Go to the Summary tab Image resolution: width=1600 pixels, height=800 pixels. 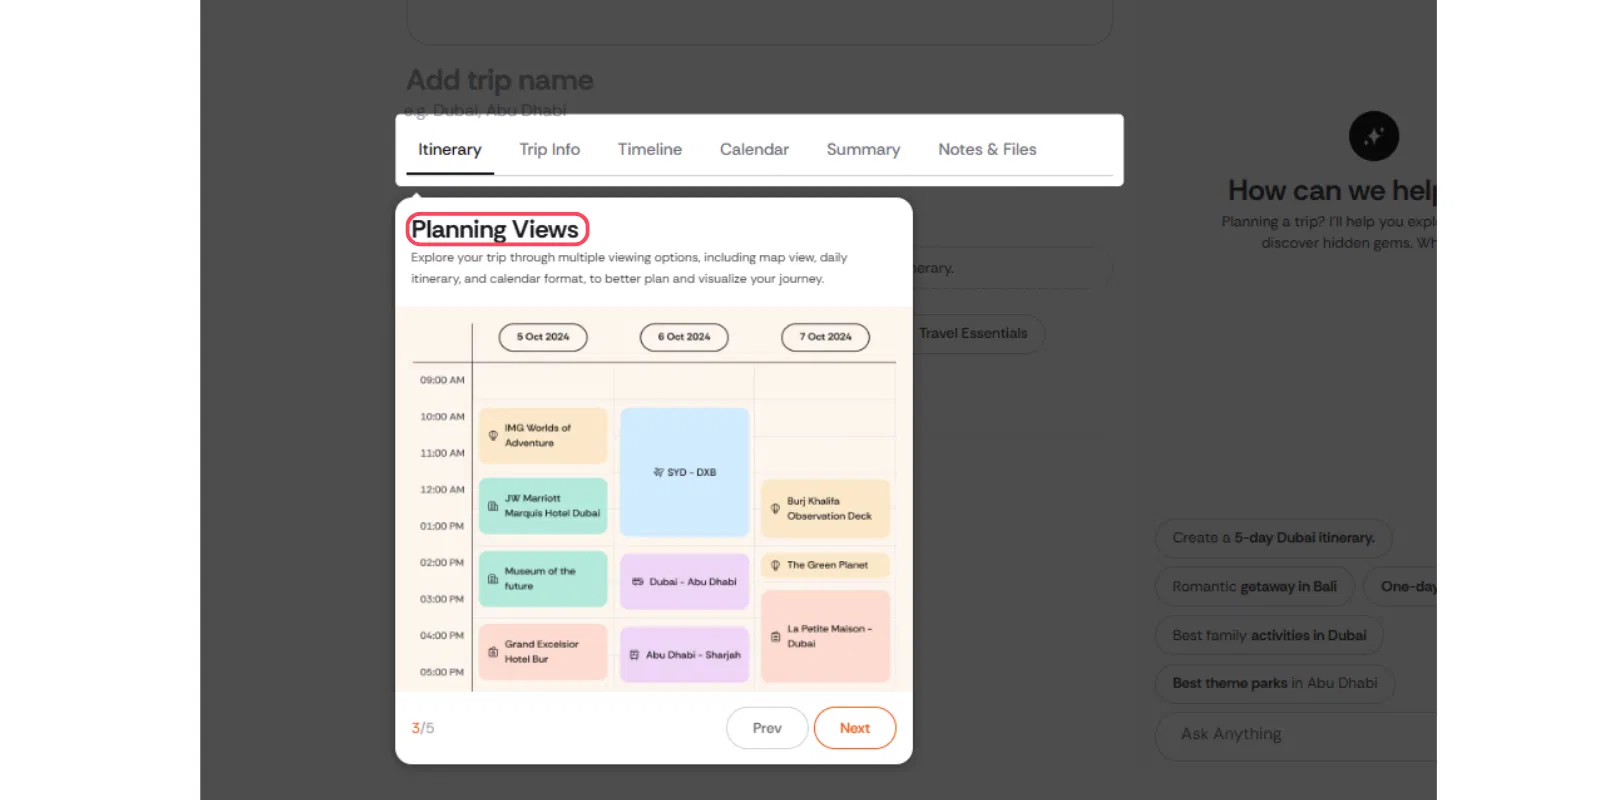863,150
